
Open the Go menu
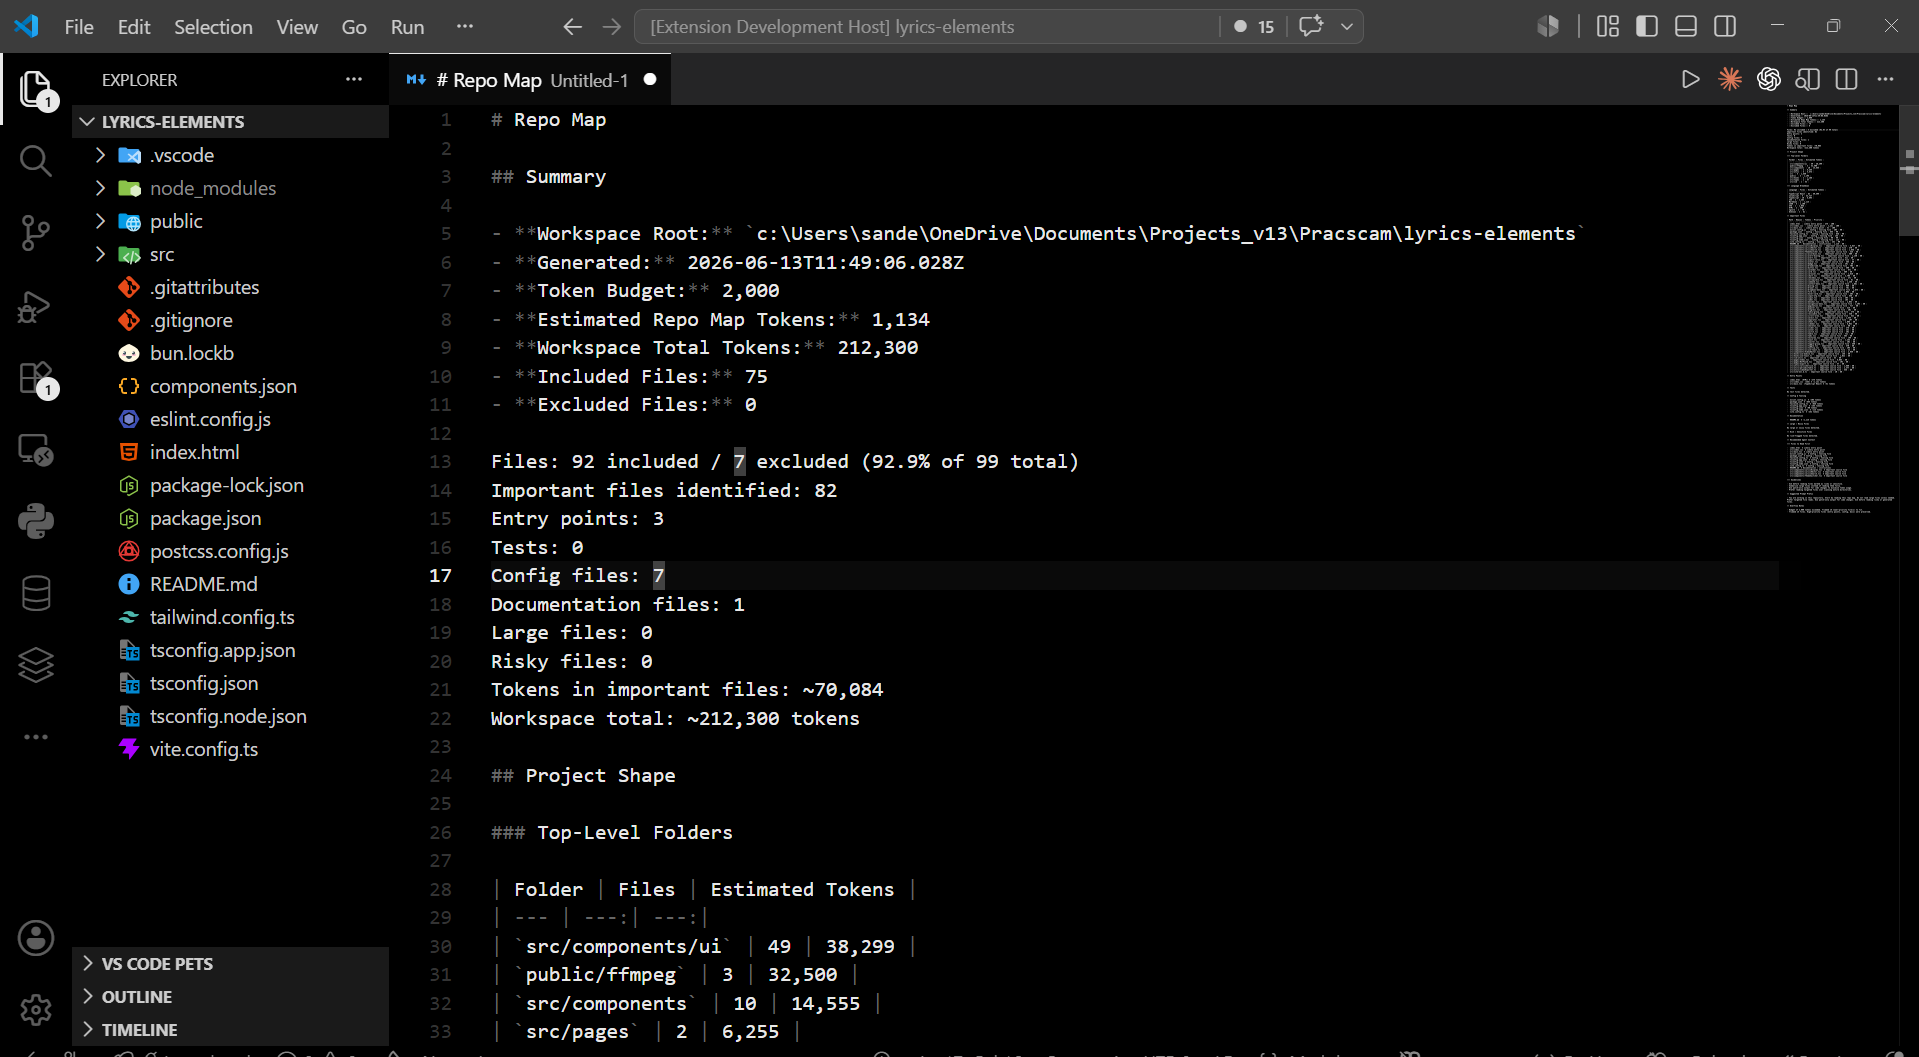click(354, 27)
